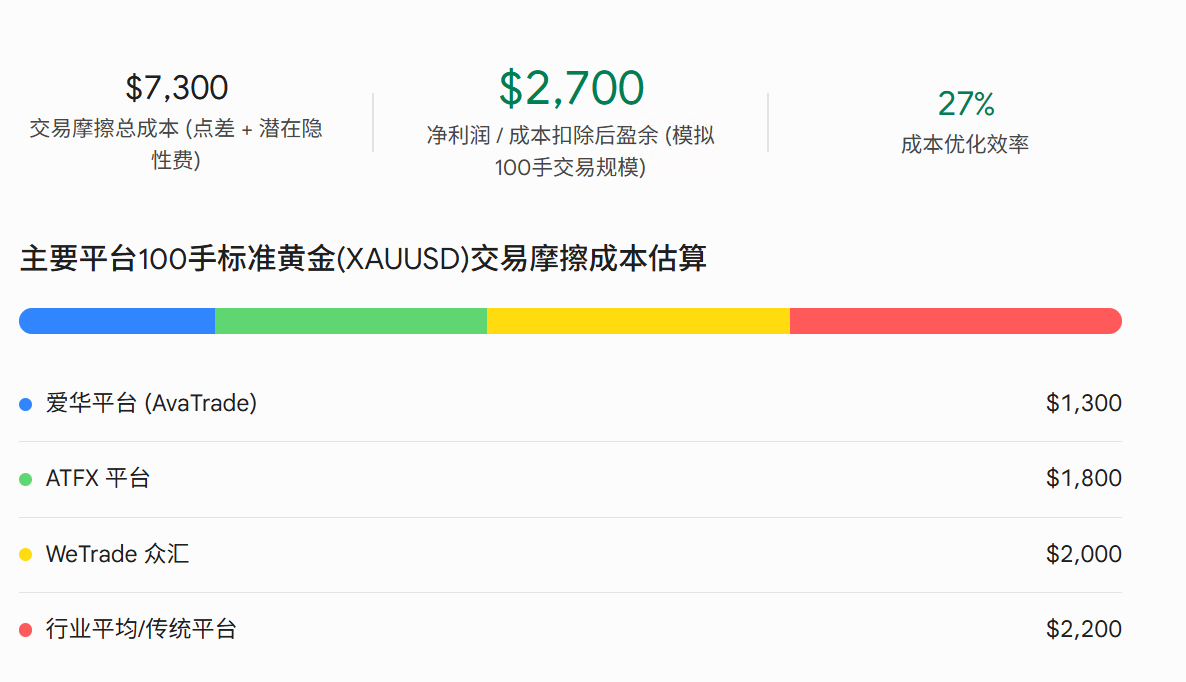Viewport: 1186px width, 682px height.
Task: Click the $1,300 AvaTrade cost value
Action: coord(1083,403)
